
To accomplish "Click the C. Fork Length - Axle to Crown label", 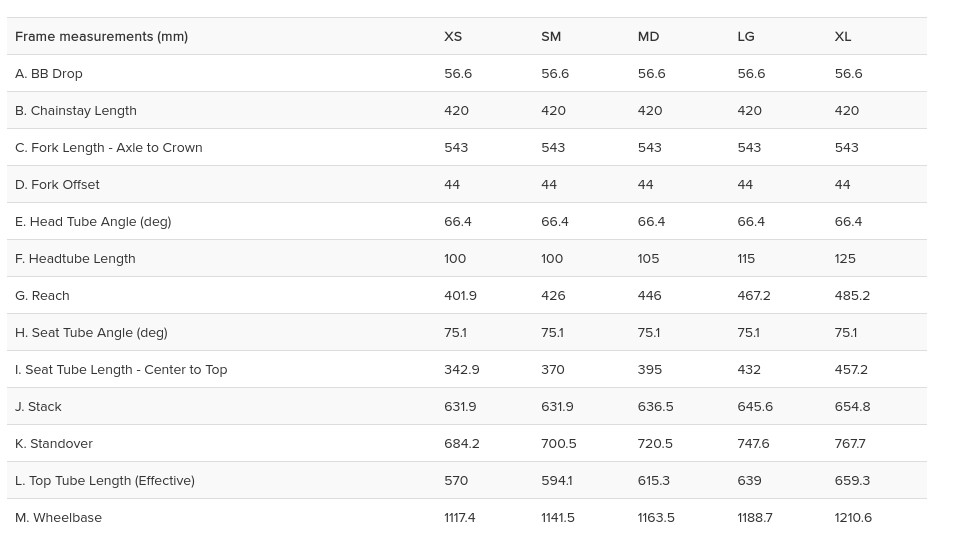I will (x=109, y=148).
